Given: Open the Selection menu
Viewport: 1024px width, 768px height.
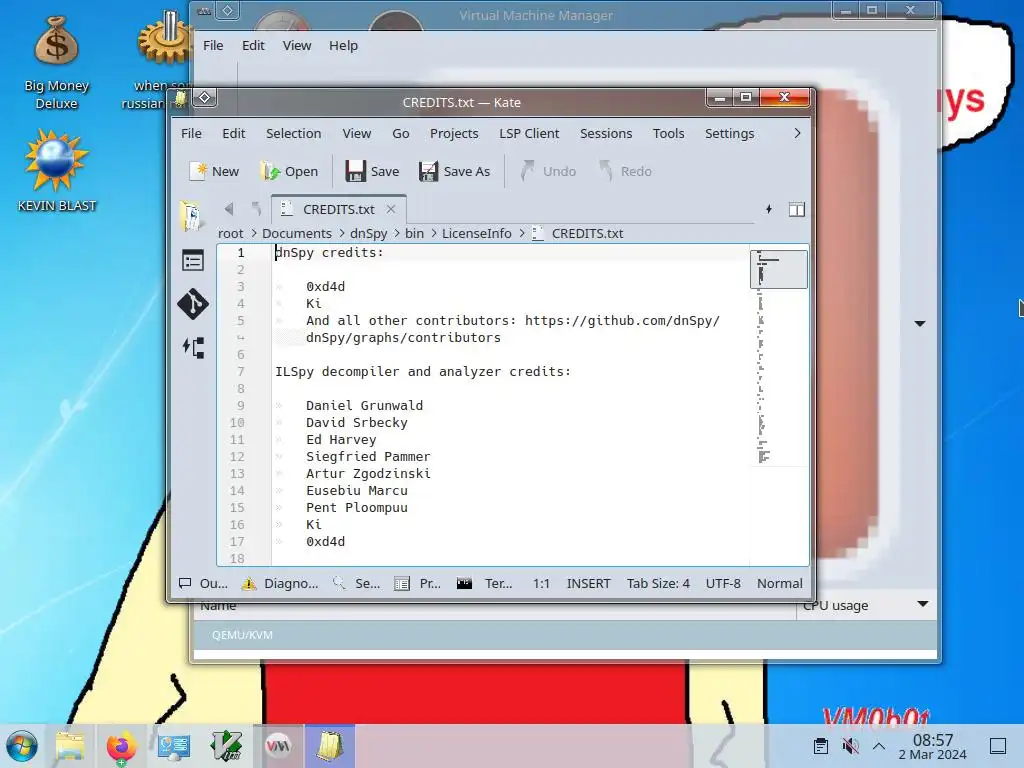Looking at the screenshot, I should click(293, 133).
